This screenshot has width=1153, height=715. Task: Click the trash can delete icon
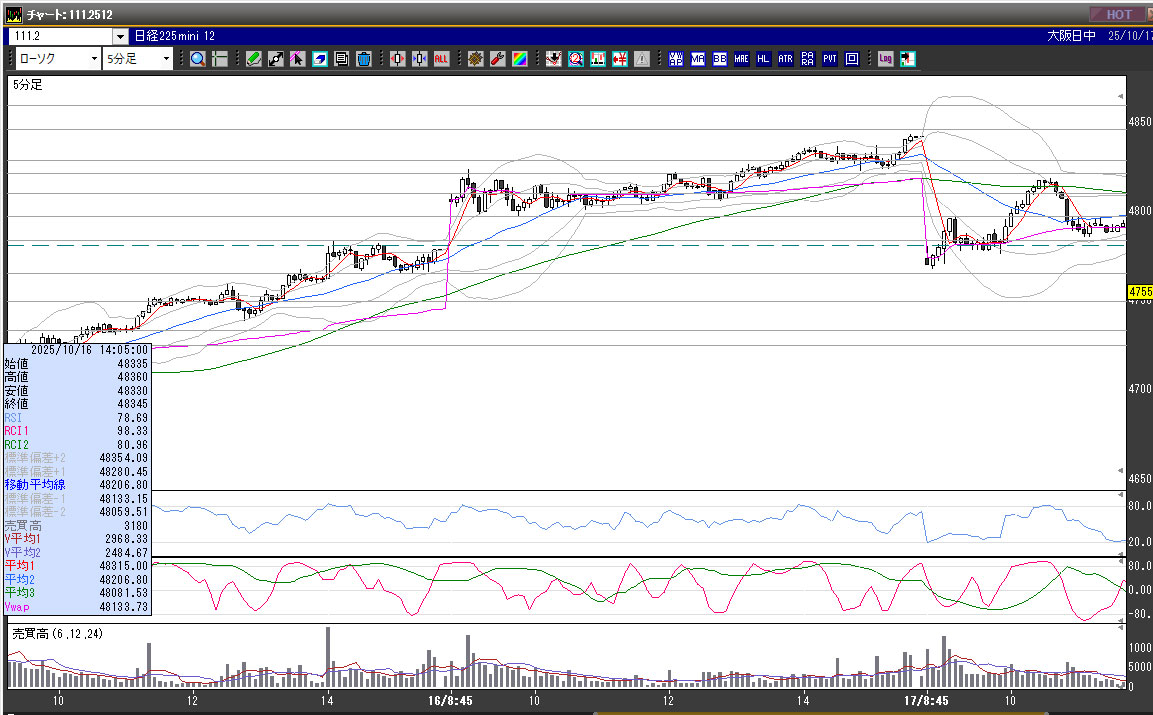click(363, 59)
